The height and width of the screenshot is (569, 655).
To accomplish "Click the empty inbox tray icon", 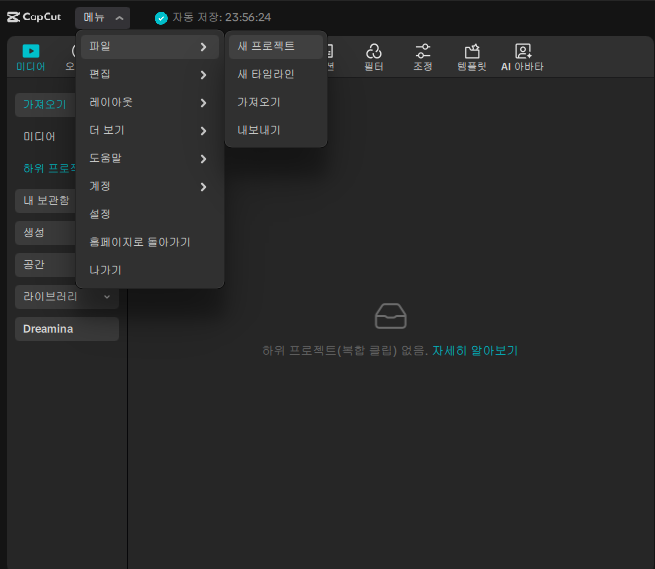I will [x=391, y=316].
